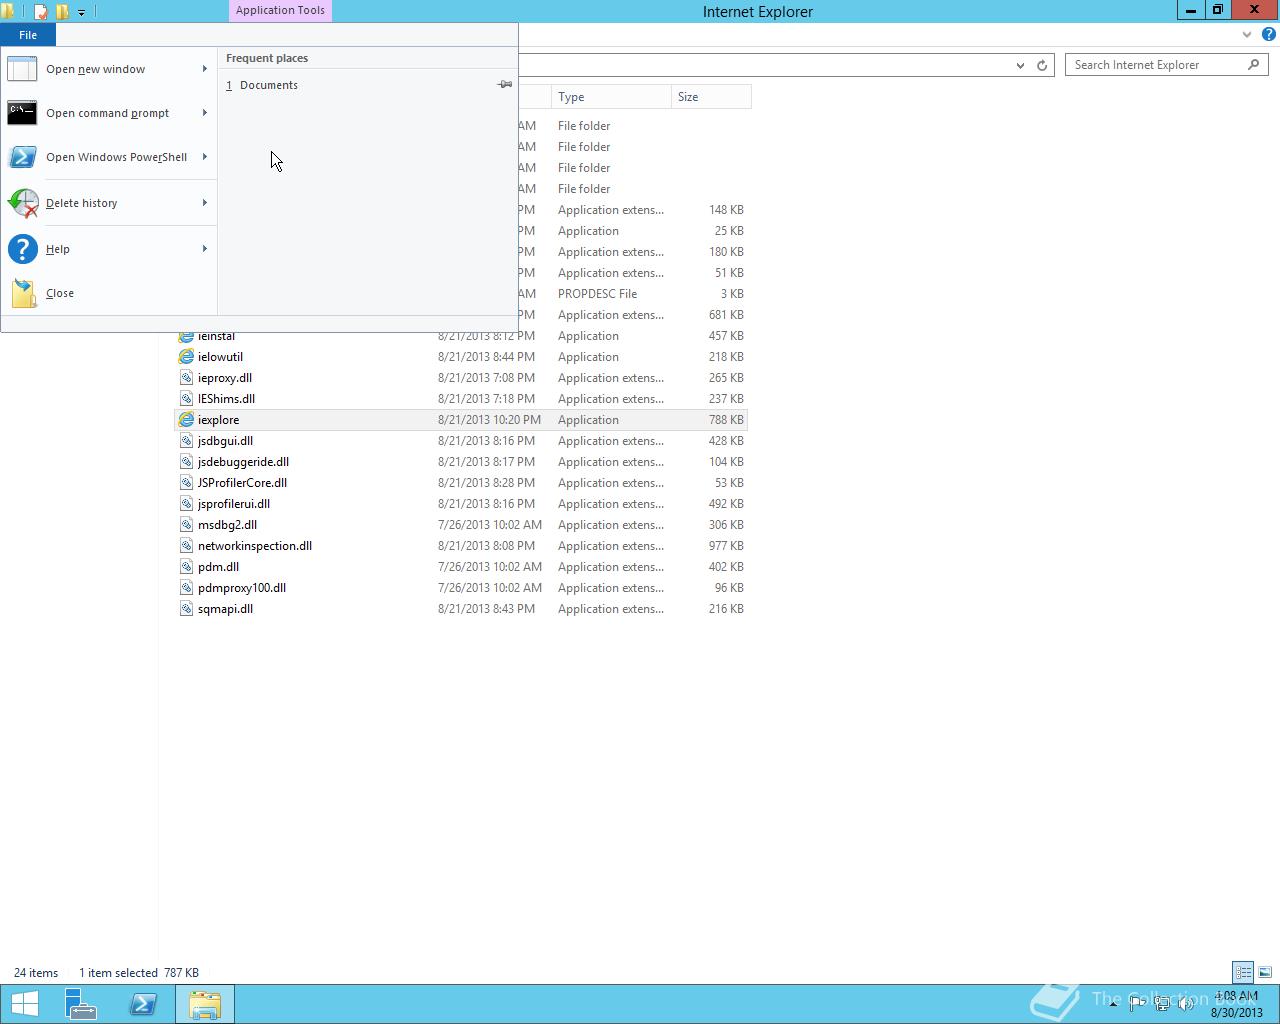Click the jsdbgui.dll file icon
Viewport: 1280px width, 1024px height.
click(186, 441)
